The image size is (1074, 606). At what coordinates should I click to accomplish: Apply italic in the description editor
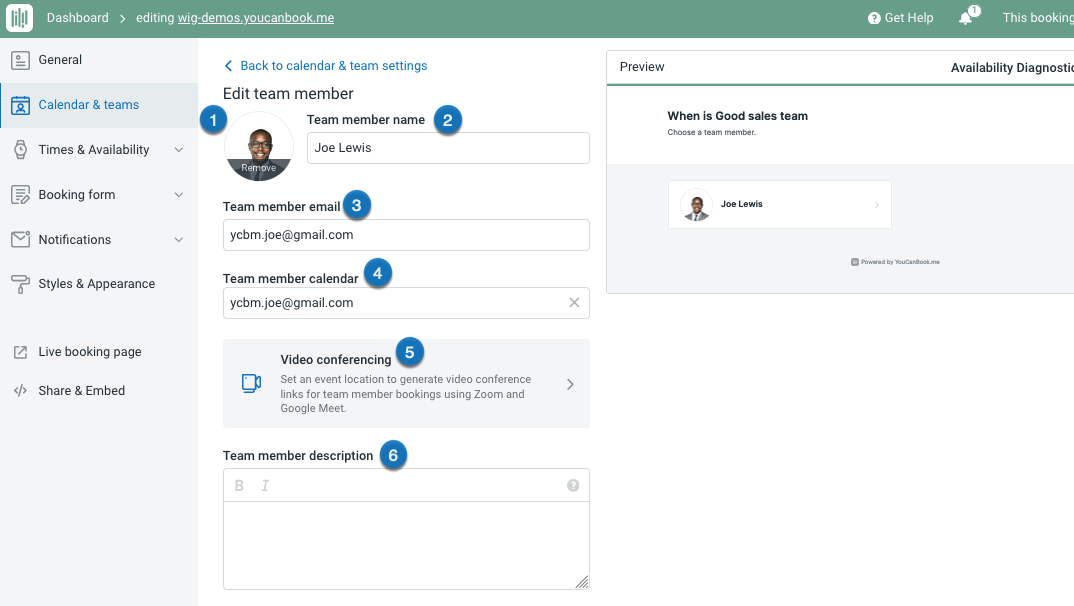click(x=264, y=485)
